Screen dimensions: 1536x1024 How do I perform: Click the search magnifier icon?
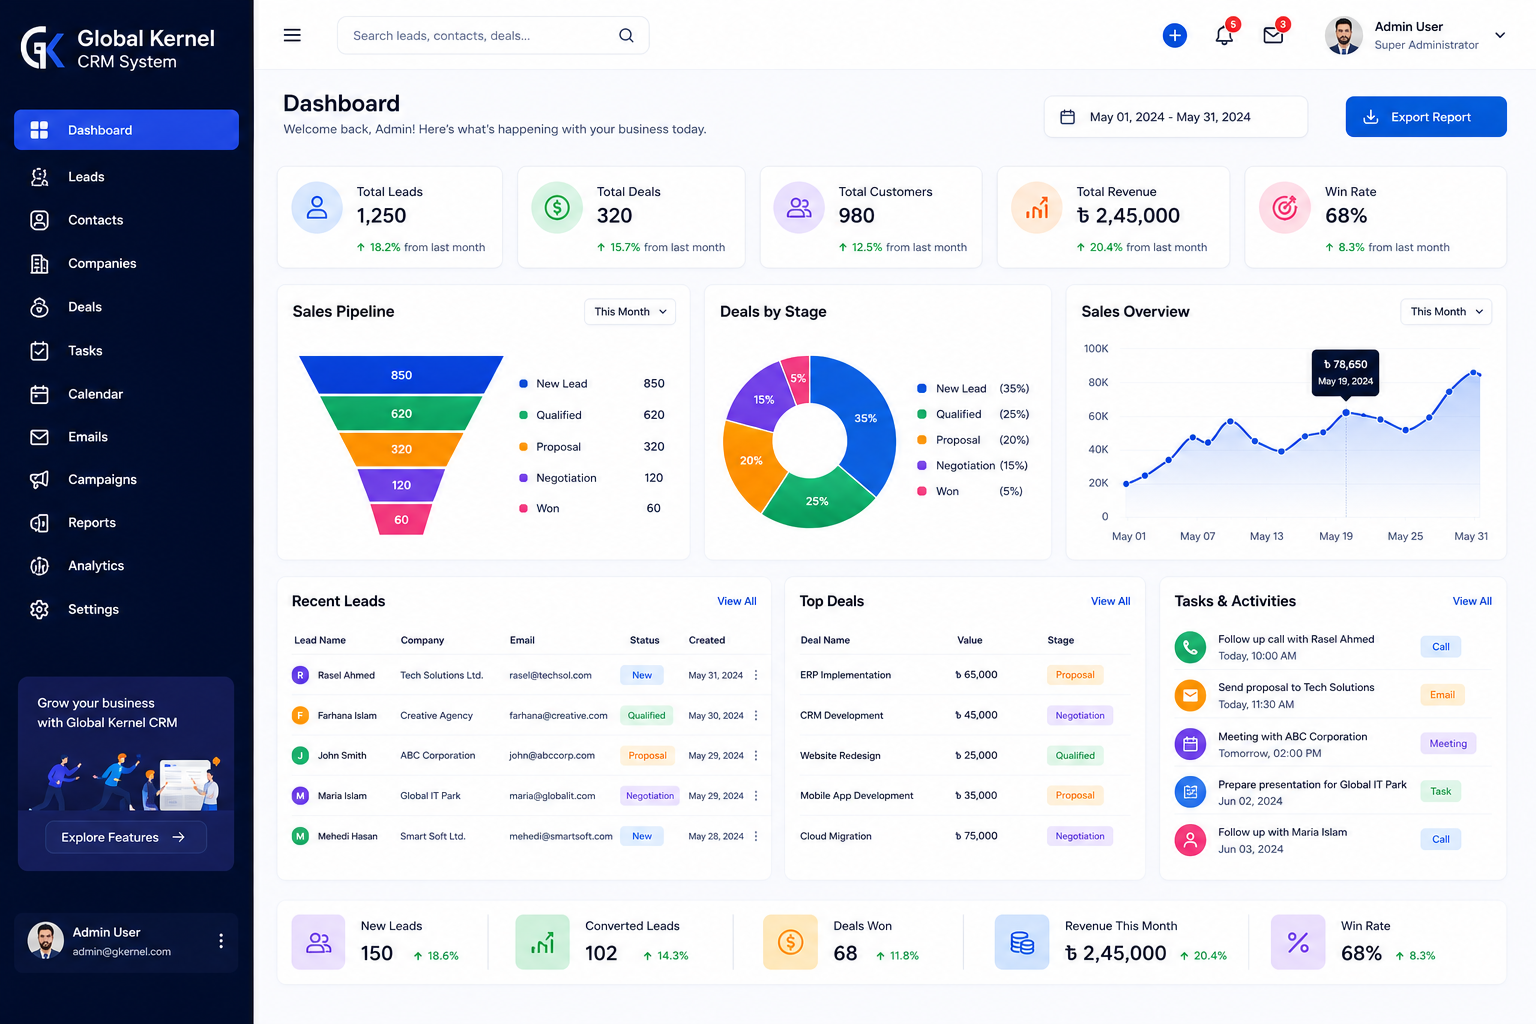click(626, 35)
